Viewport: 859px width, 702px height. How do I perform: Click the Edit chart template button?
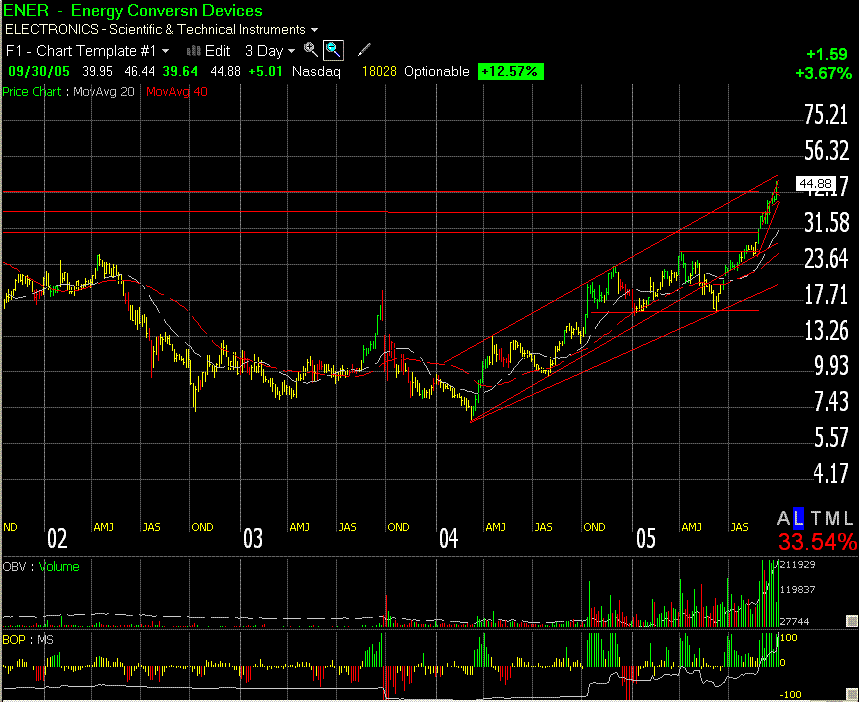click(217, 50)
